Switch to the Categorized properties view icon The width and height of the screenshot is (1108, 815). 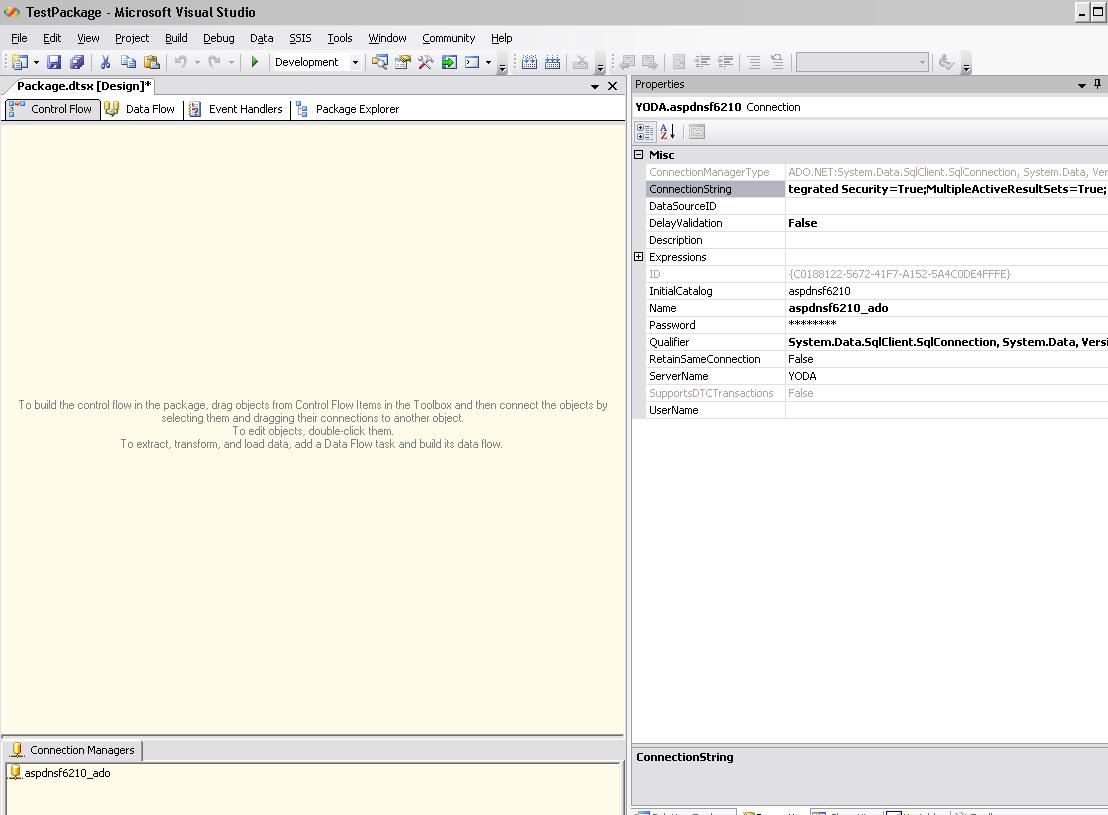[x=645, y=131]
